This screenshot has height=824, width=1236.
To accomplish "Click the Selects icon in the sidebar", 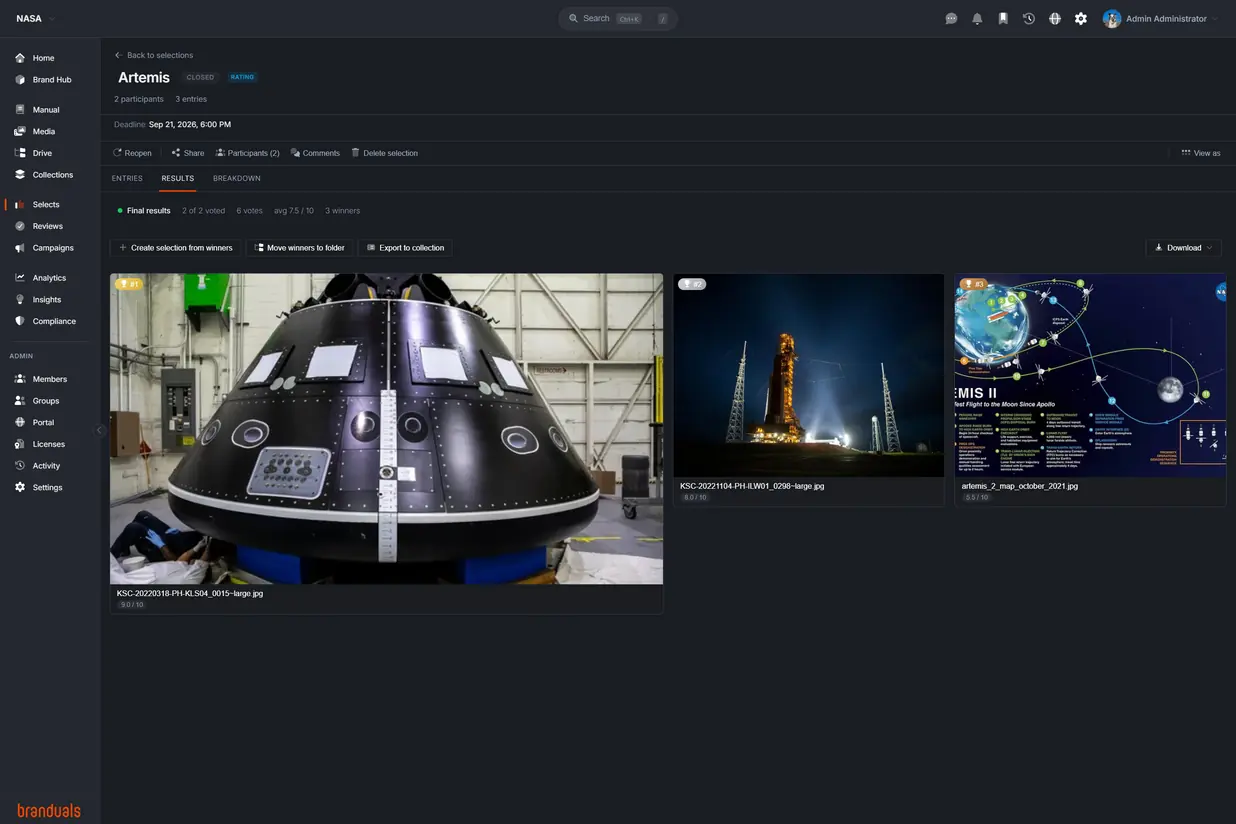I will click(x=20, y=205).
